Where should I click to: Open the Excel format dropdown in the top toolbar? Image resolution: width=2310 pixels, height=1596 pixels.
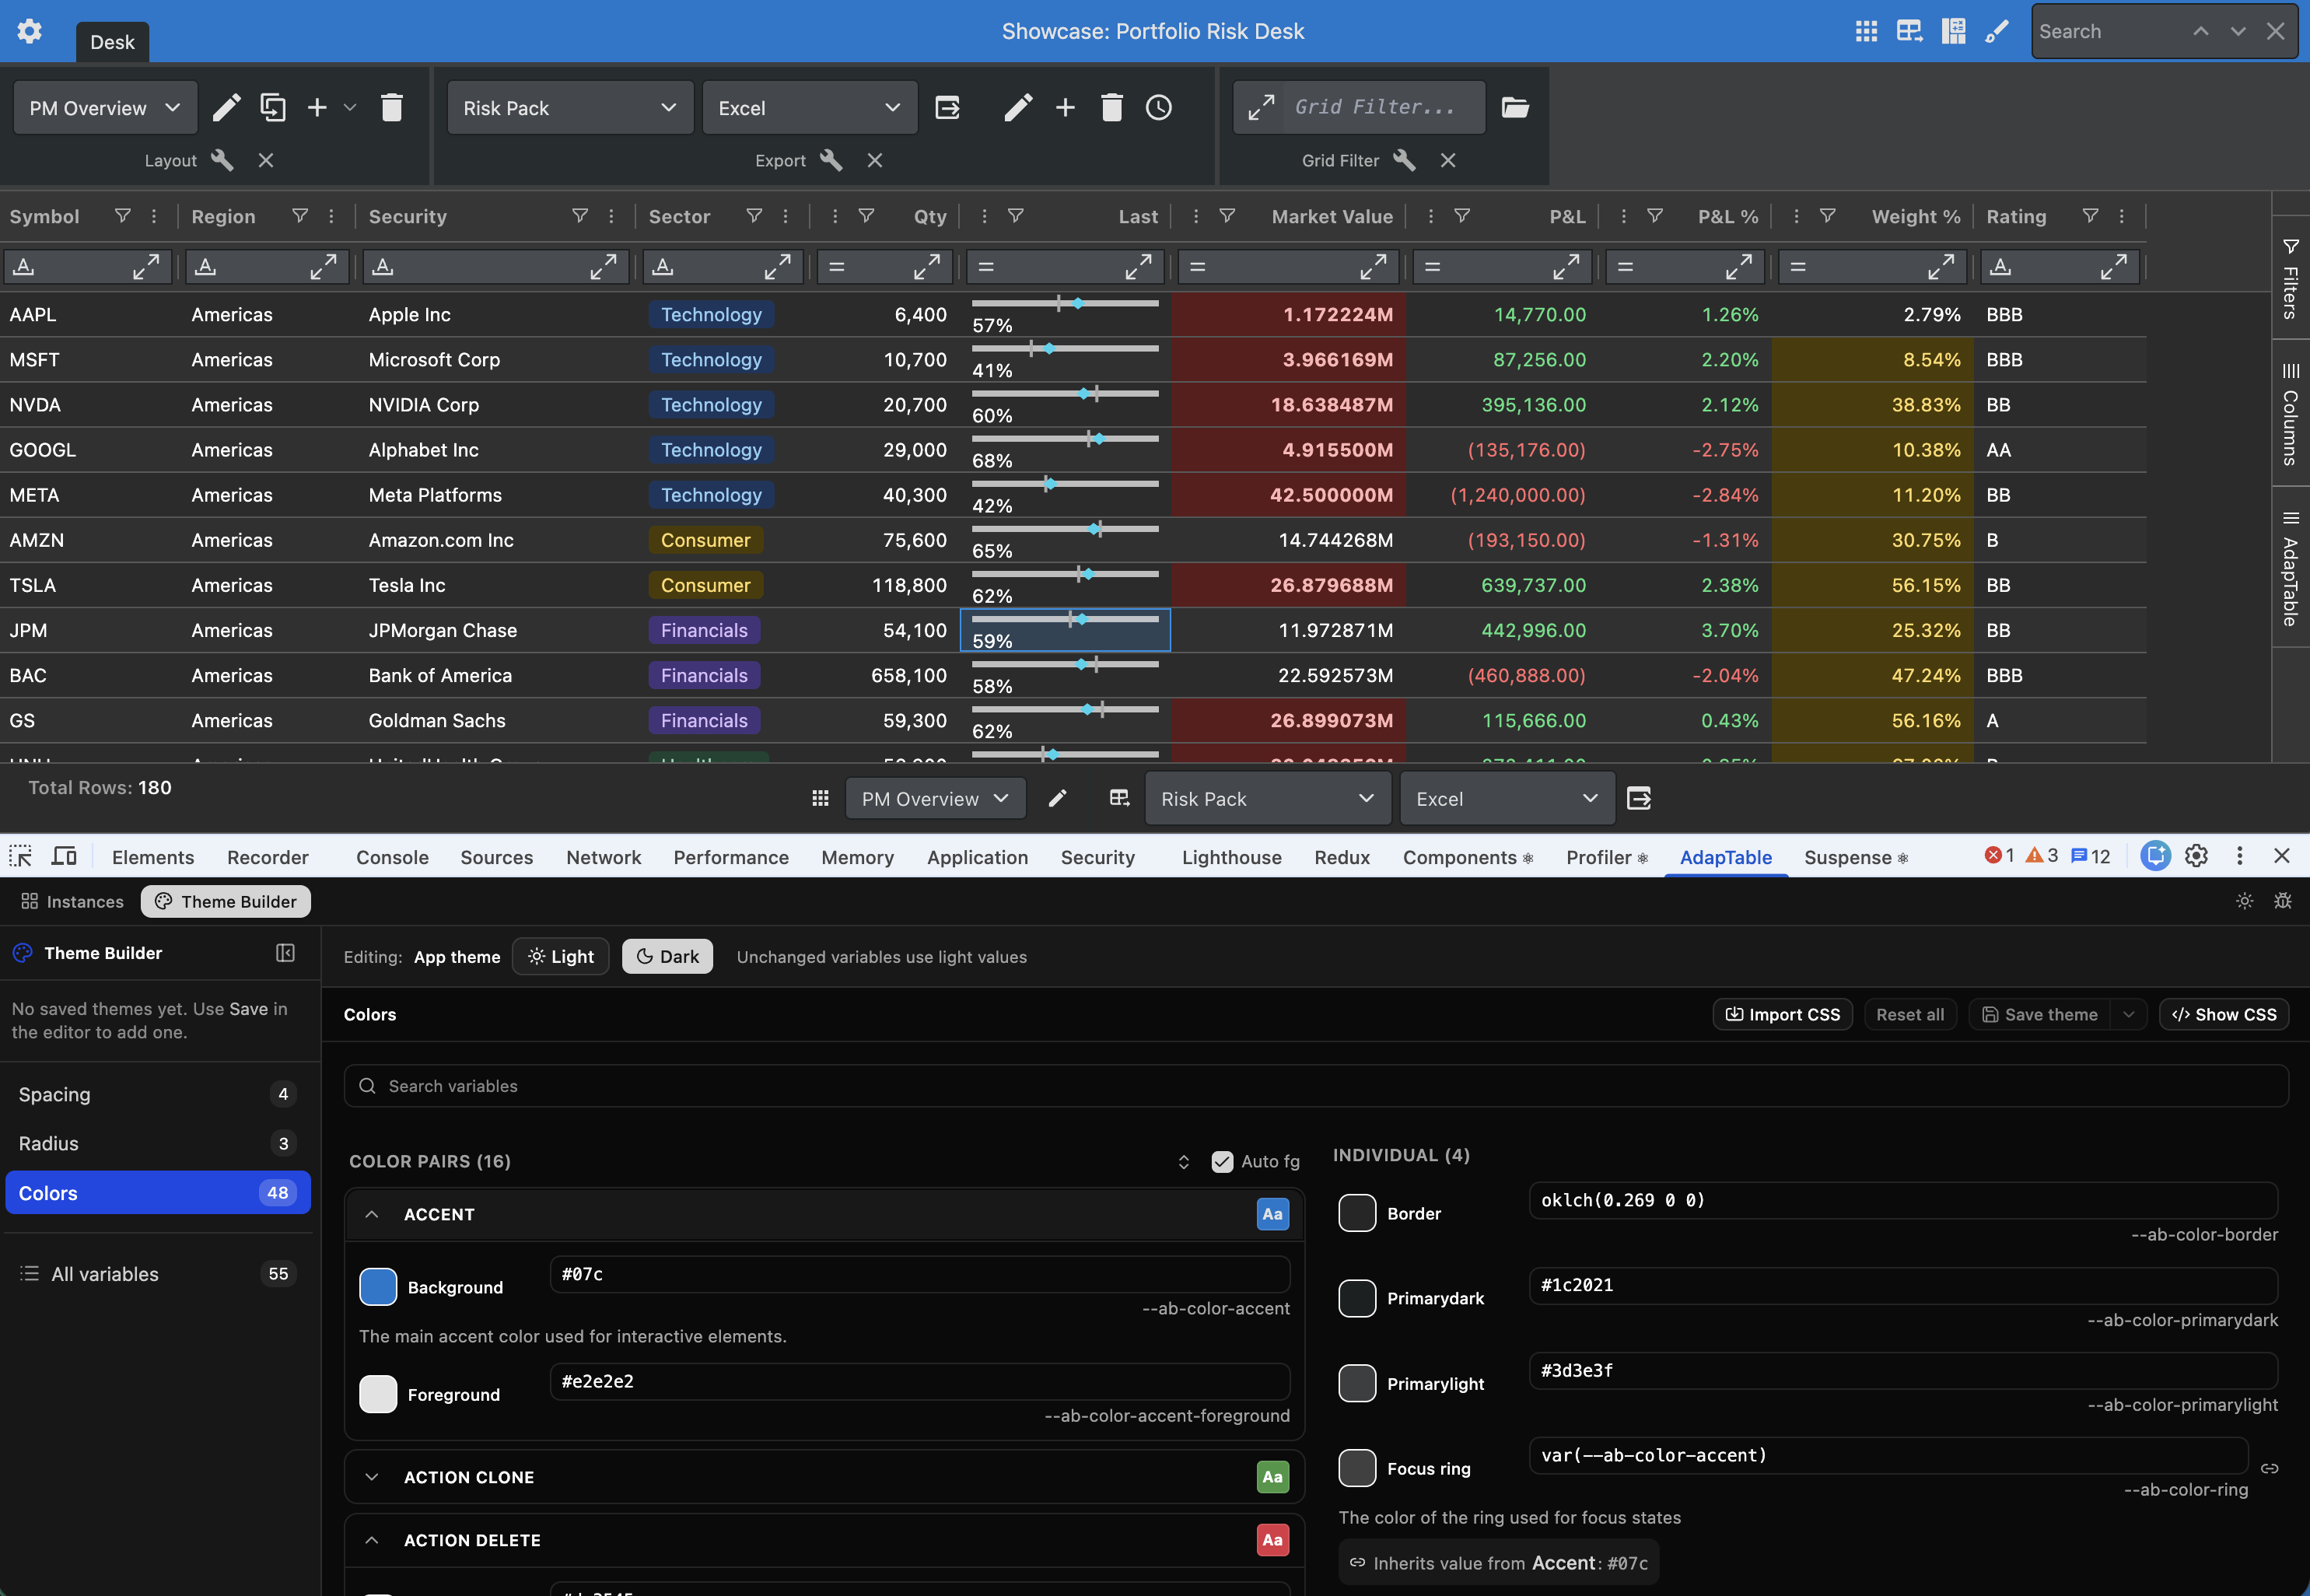(x=810, y=107)
